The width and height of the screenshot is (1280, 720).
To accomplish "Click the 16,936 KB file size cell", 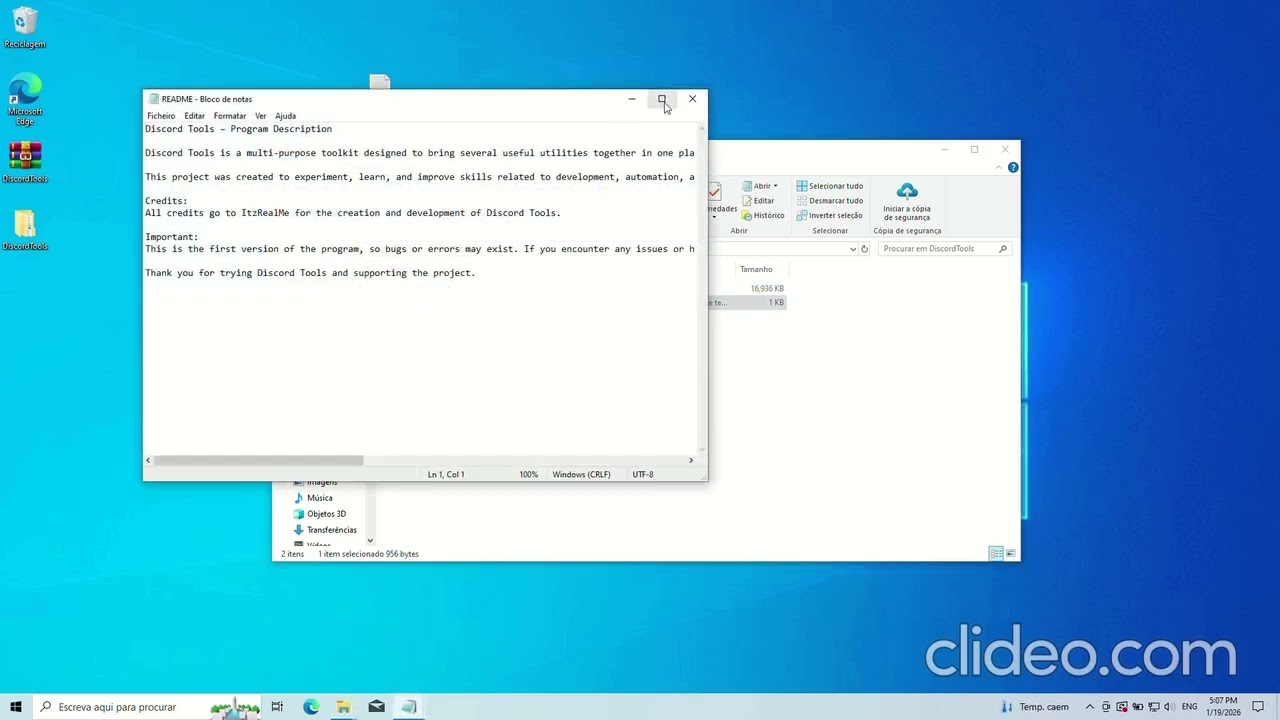I will pos(767,289).
